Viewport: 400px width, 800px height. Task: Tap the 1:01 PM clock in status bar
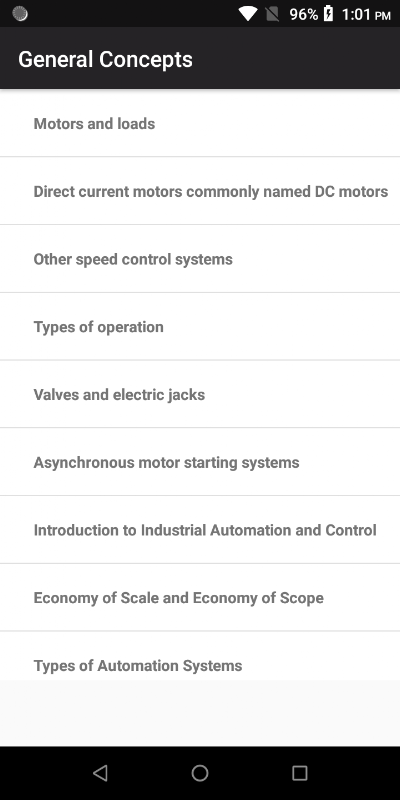366,14
